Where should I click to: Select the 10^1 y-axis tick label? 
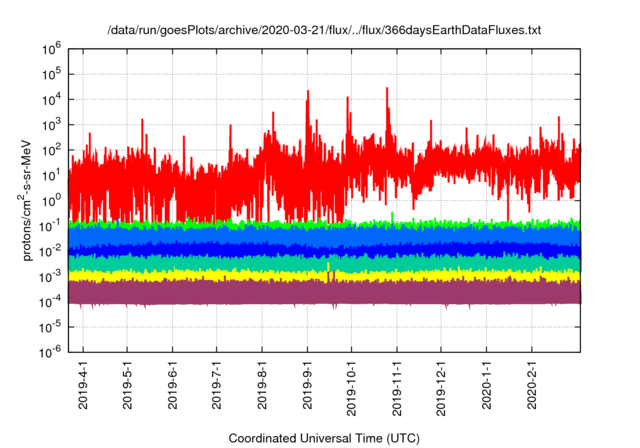click(51, 175)
